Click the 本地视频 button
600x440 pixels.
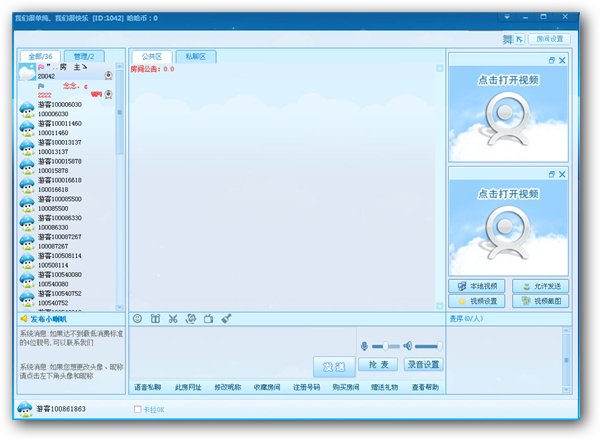click(477, 286)
